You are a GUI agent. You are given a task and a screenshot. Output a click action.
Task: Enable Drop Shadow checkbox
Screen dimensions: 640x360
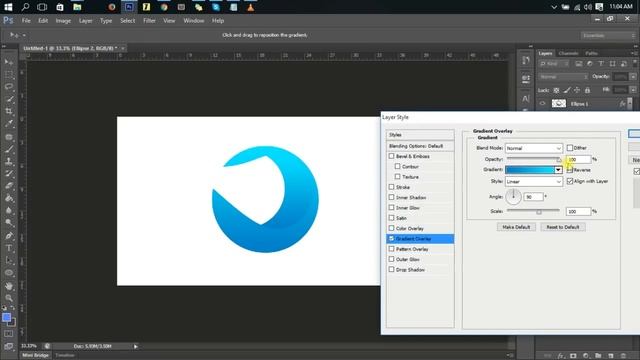pyautogui.click(x=391, y=270)
